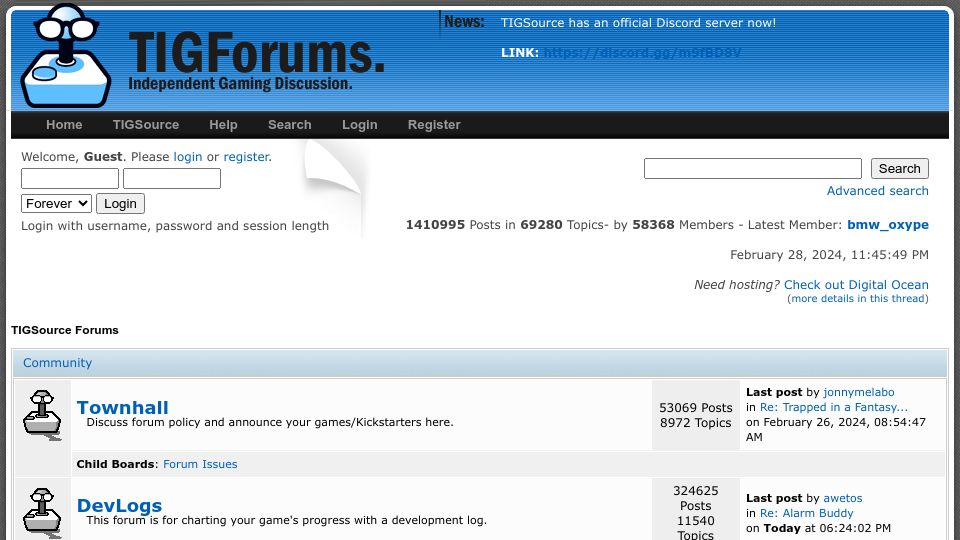Viewport: 960px width, 540px height.
Task: Open the Help menu item
Action: coord(223,125)
